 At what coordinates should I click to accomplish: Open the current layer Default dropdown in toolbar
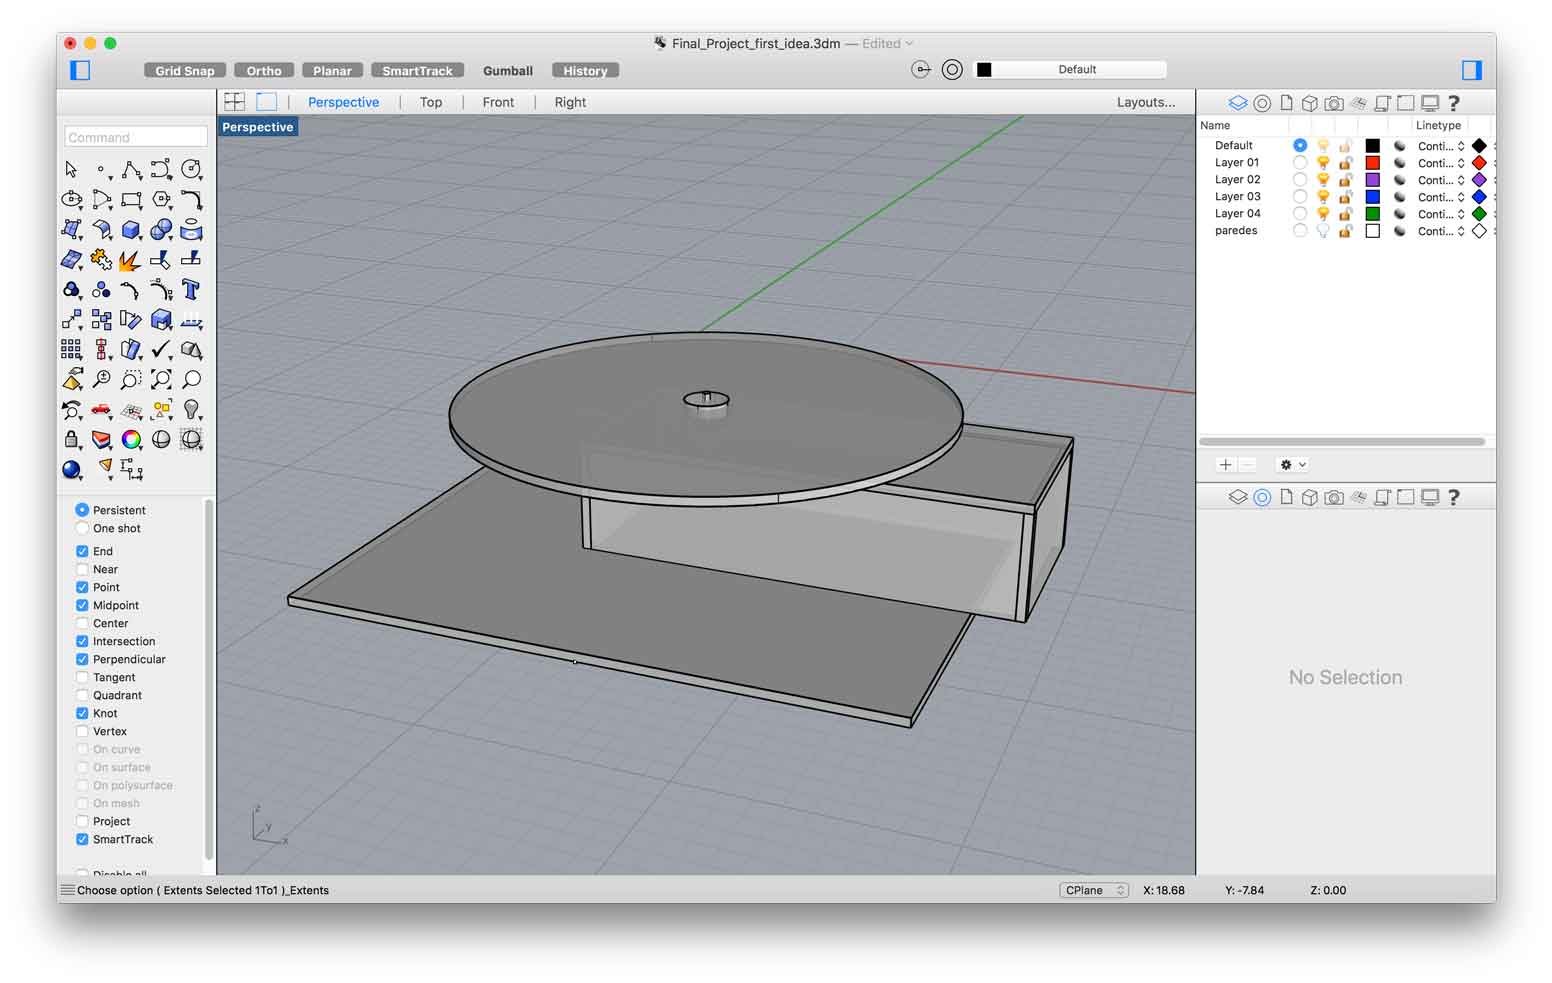click(1070, 69)
